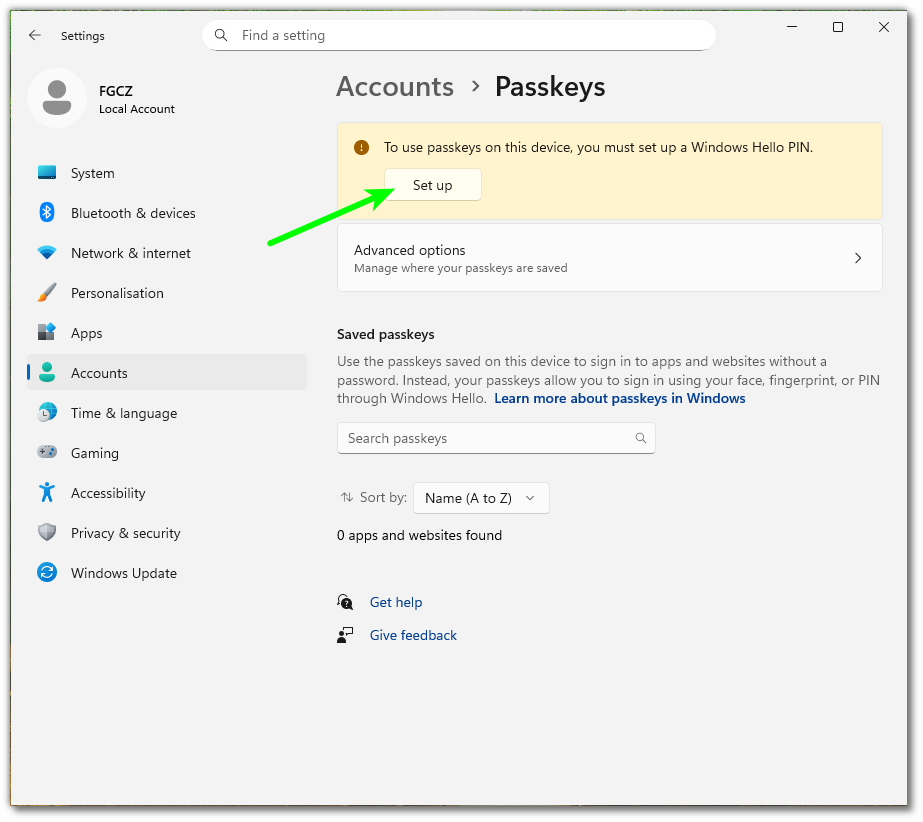Open the System settings category
The height and width of the screenshot is (822, 923).
click(167, 173)
